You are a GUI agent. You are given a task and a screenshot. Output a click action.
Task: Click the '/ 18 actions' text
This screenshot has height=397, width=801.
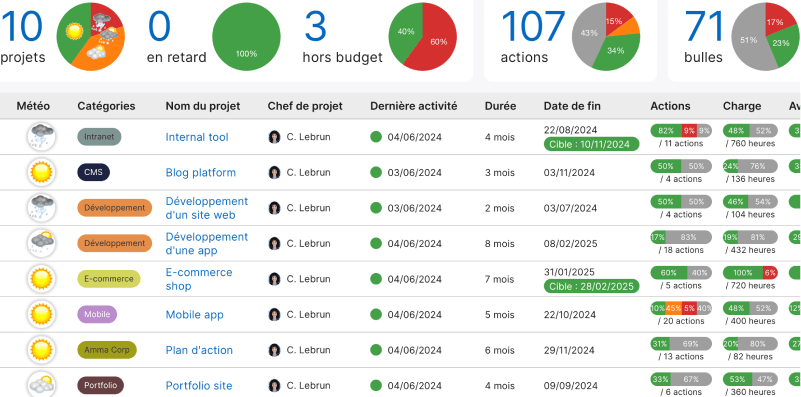(681, 250)
